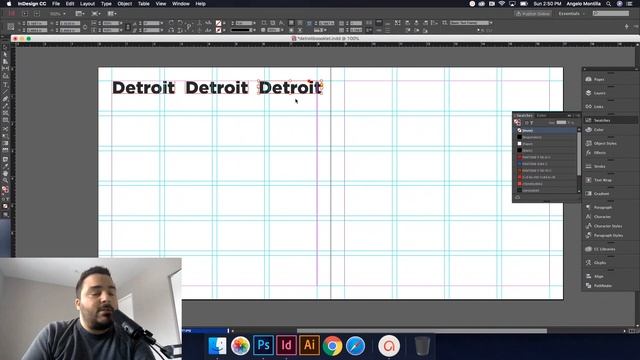Click the reference point locator in Control panel
This screenshot has width=640, height=360.
point(11,27)
